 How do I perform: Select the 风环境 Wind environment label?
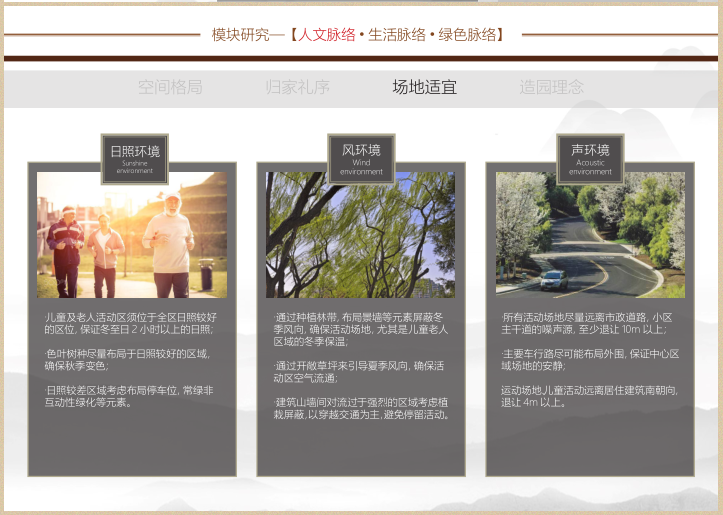[361, 158]
